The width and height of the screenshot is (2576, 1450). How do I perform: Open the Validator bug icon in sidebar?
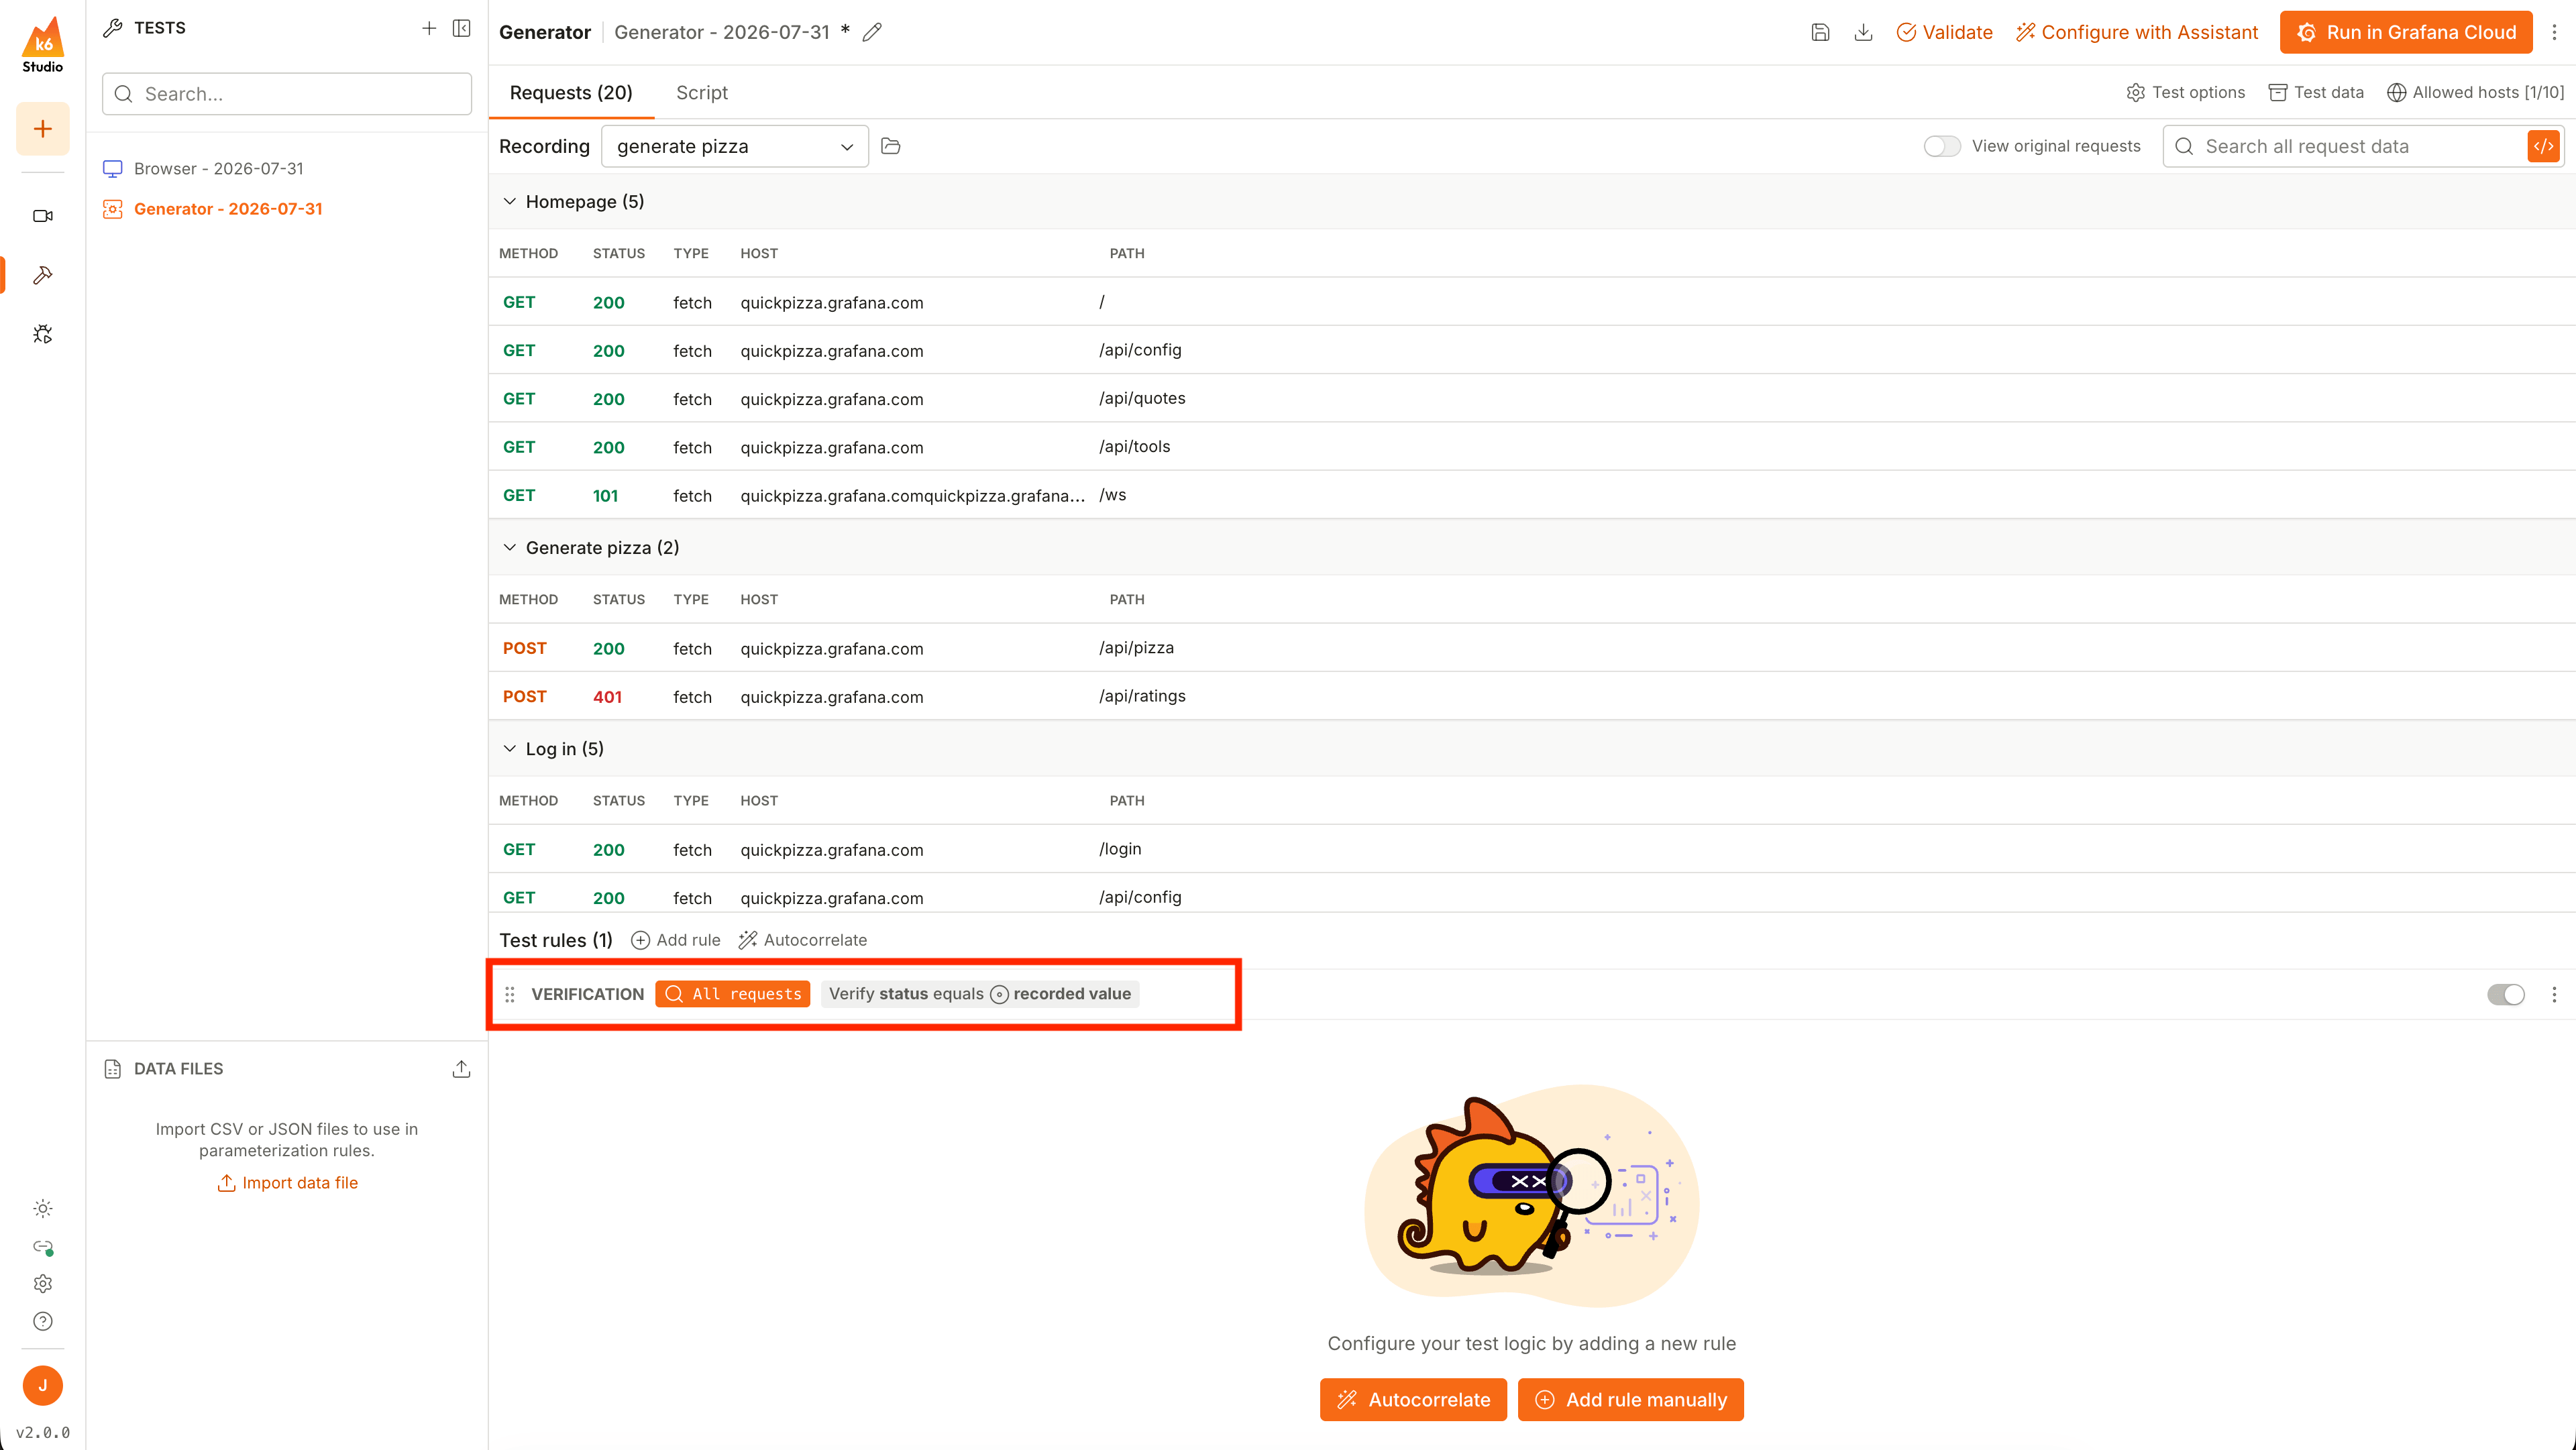[x=43, y=334]
